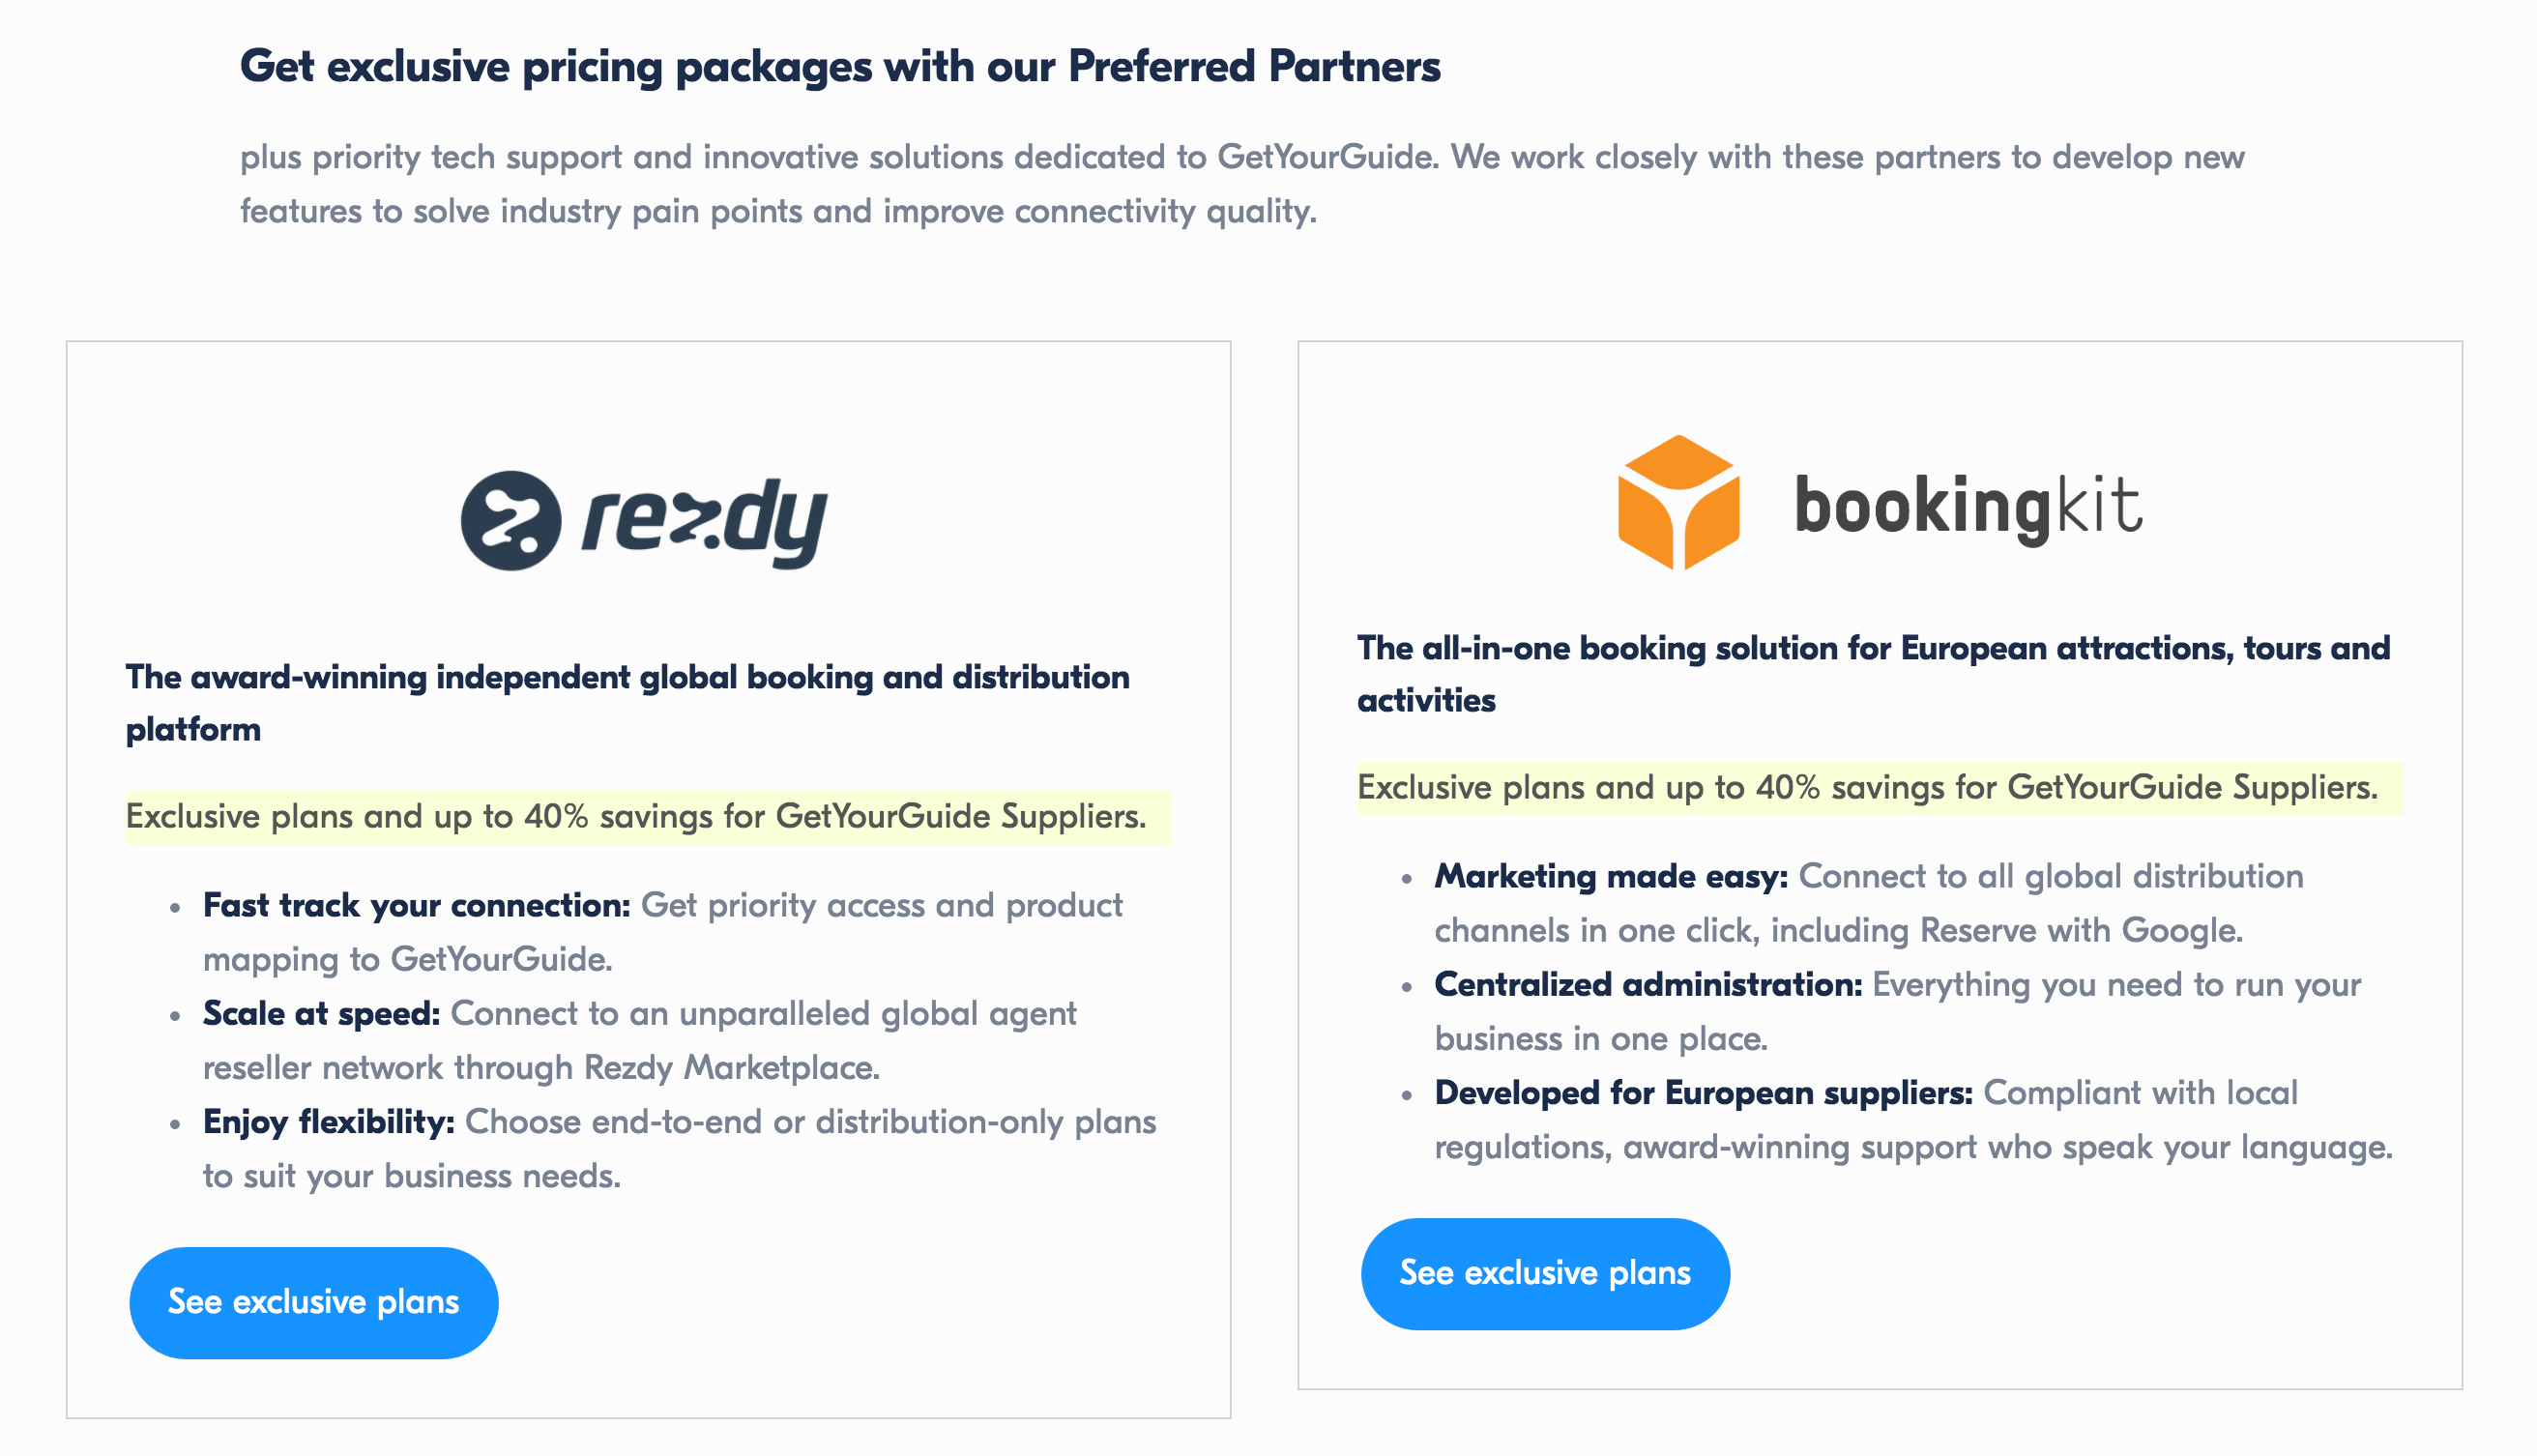The width and height of the screenshot is (2537, 1456).
Task: Click the Scale at speed bullet
Action: point(640,1040)
